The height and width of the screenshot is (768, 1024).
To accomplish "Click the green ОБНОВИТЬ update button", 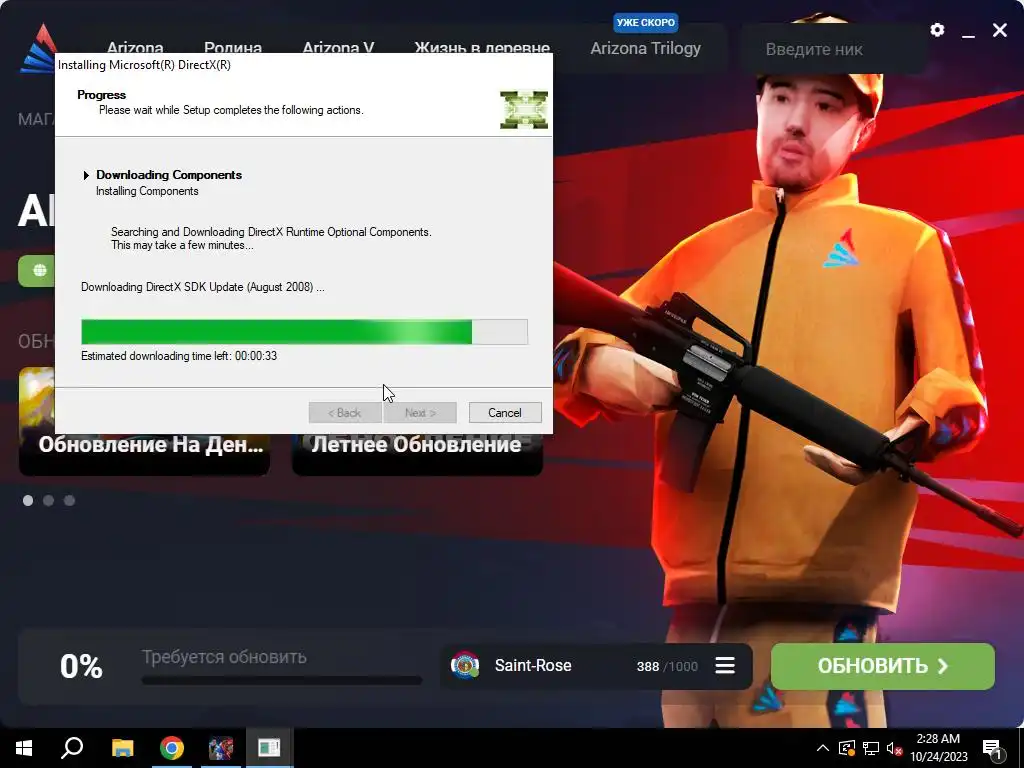I will [882, 666].
